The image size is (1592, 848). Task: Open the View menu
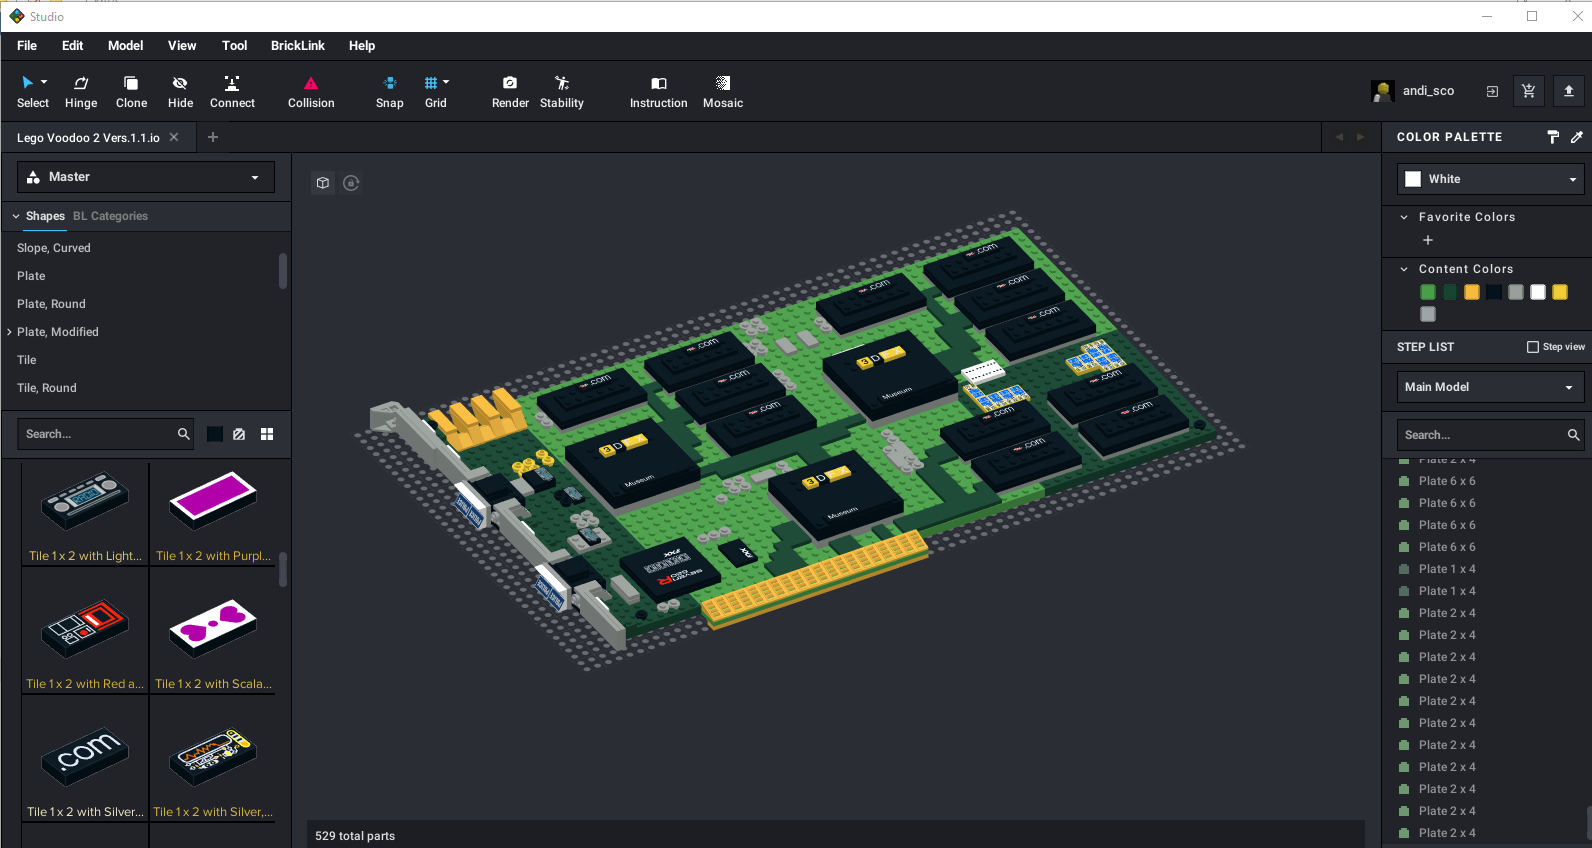[182, 46]
